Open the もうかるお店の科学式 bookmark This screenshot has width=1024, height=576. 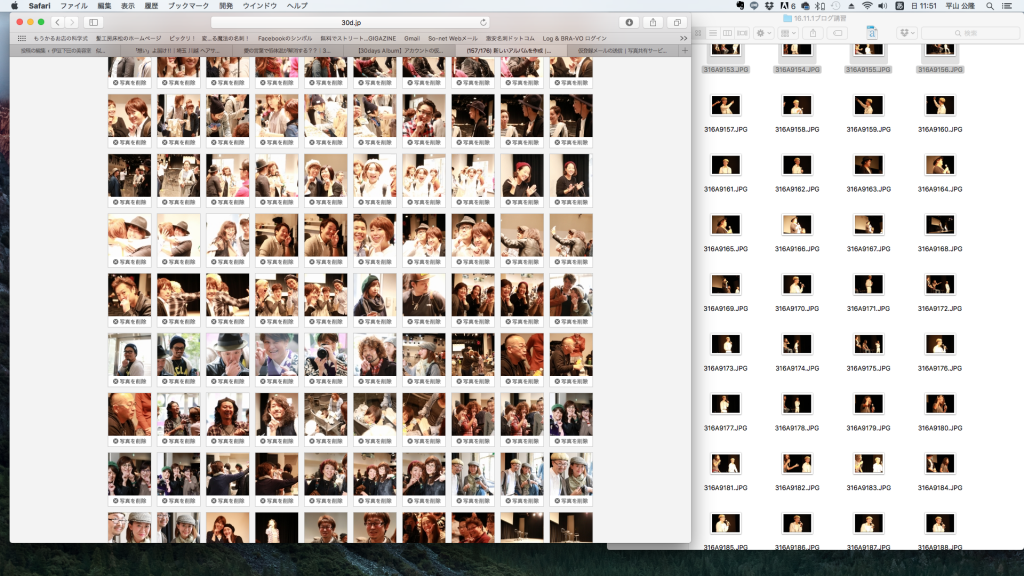point(60,39)
